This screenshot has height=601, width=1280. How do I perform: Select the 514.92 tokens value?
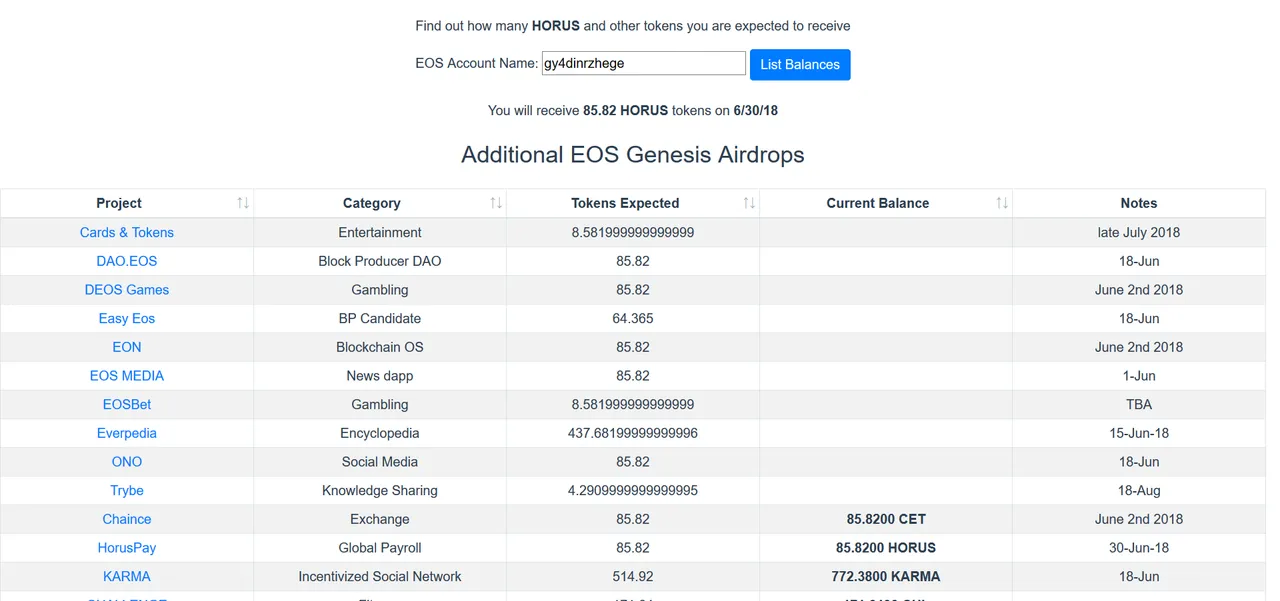pyautogui.click(x=633, y=576)
